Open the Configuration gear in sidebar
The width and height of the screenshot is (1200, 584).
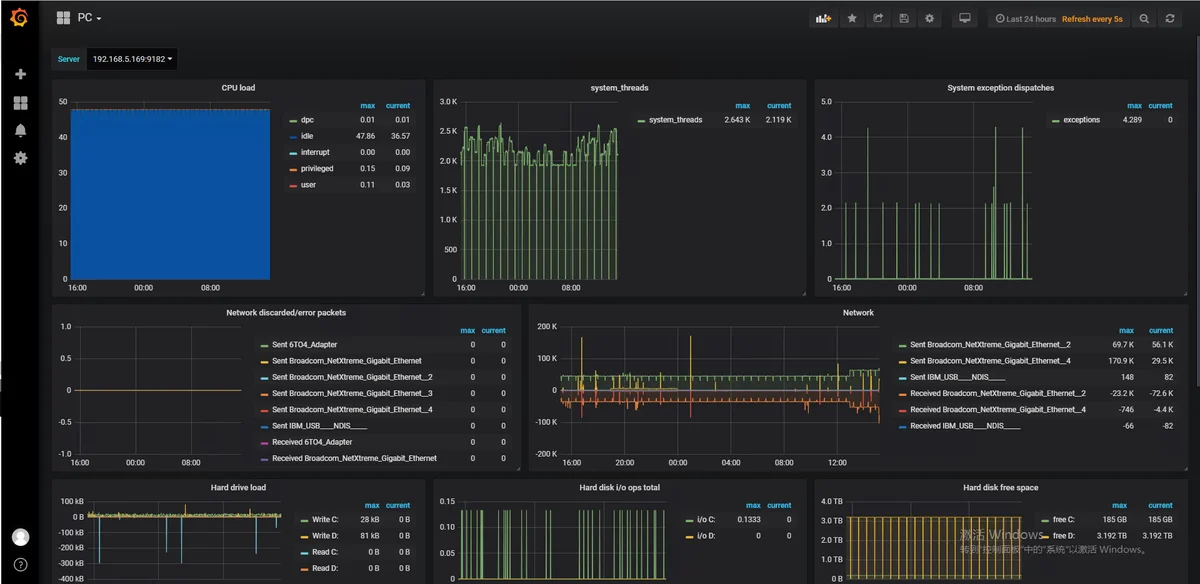click(x=20, y=158)
